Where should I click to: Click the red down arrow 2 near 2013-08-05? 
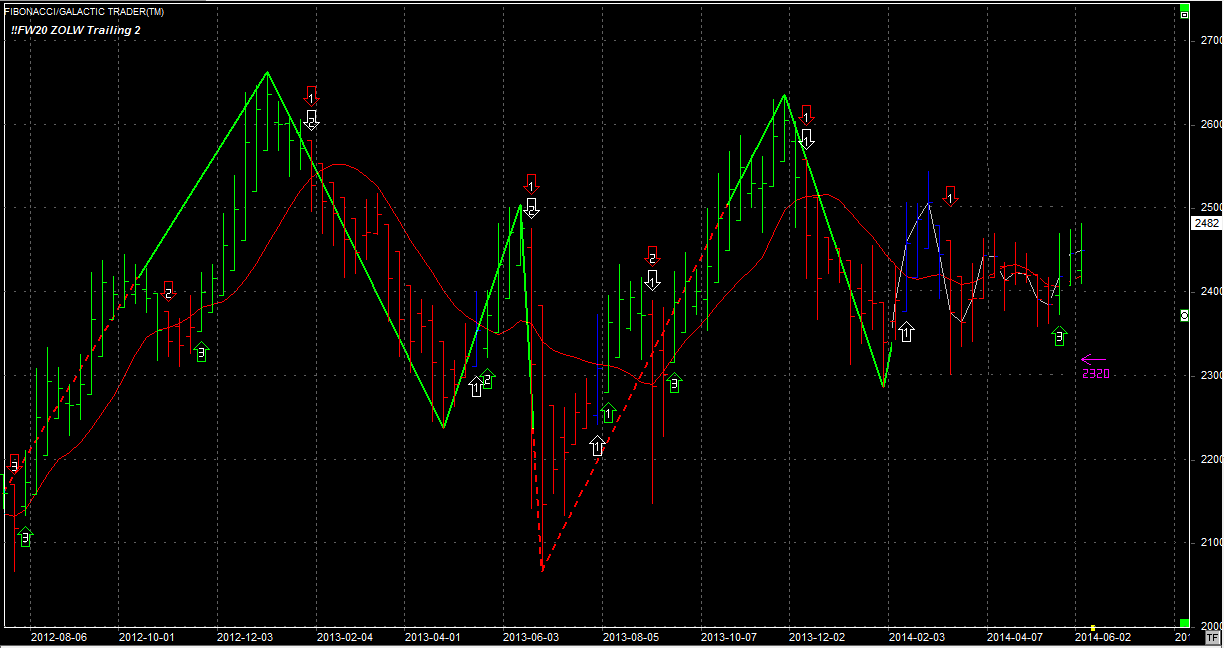pyautogui.click(x=652, y=256)
